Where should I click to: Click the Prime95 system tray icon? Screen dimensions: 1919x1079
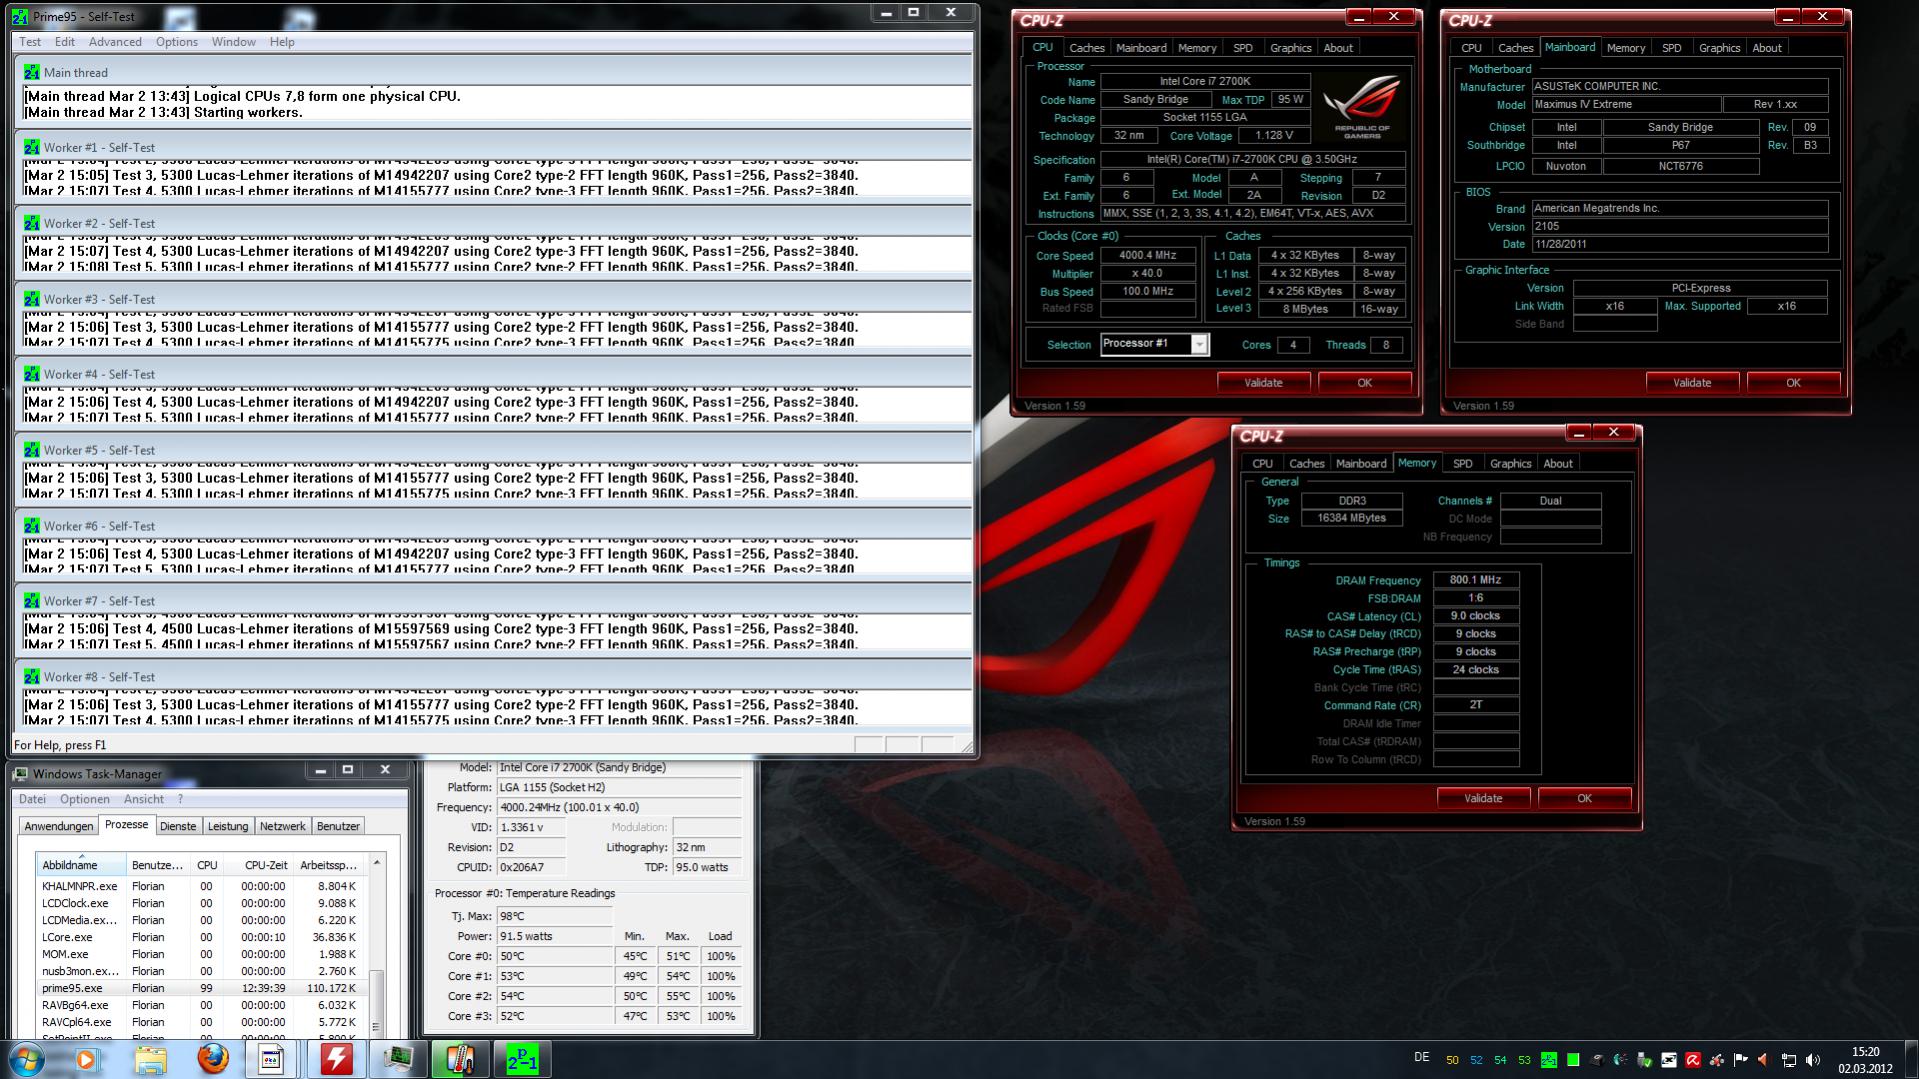point(1549,1060)
